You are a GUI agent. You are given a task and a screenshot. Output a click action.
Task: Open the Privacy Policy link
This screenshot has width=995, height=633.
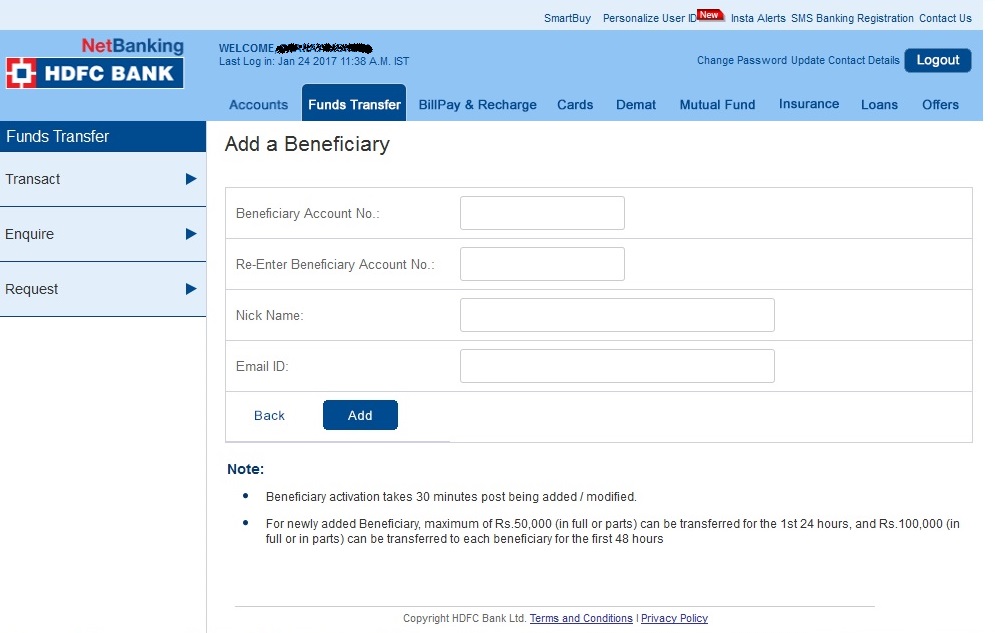coord(674,618)
